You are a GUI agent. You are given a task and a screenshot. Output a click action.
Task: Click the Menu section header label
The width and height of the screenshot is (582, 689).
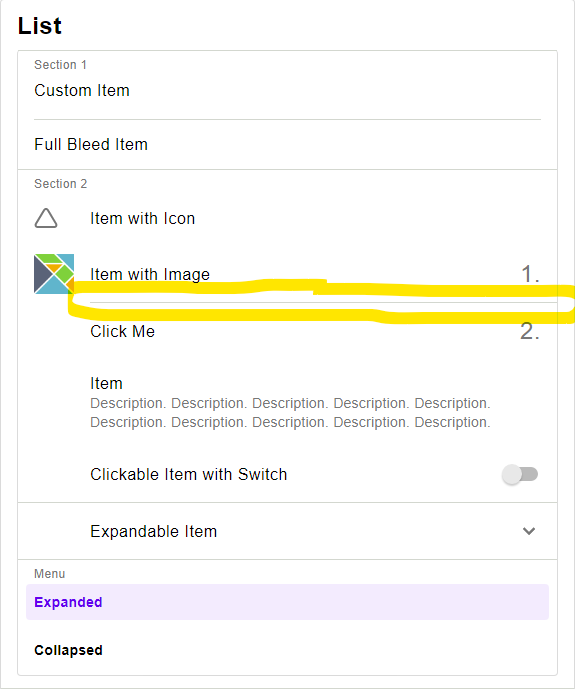50,574
